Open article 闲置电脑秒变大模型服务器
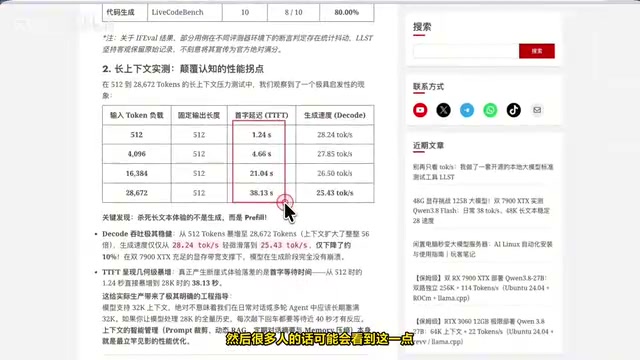 tap(482, 249)
